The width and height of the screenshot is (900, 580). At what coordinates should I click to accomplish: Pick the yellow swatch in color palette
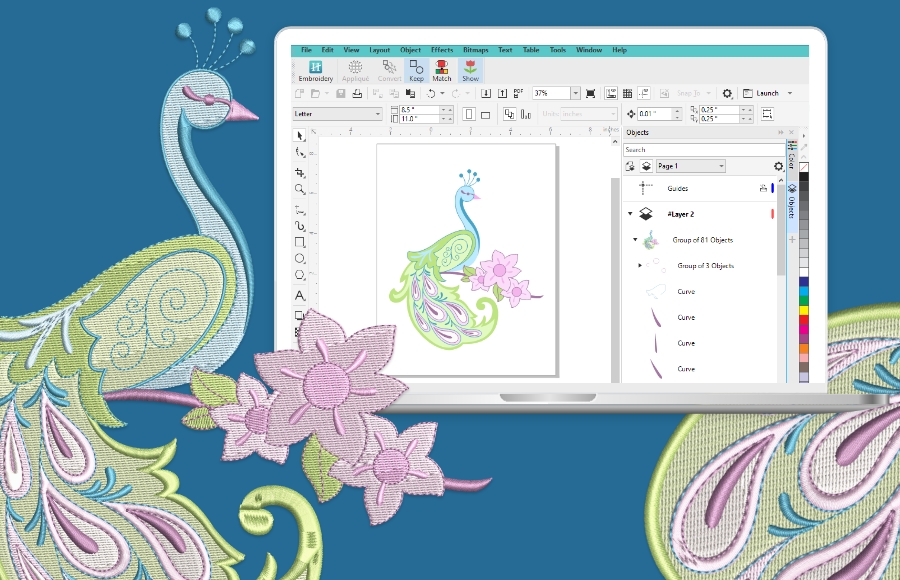point(804,310)
